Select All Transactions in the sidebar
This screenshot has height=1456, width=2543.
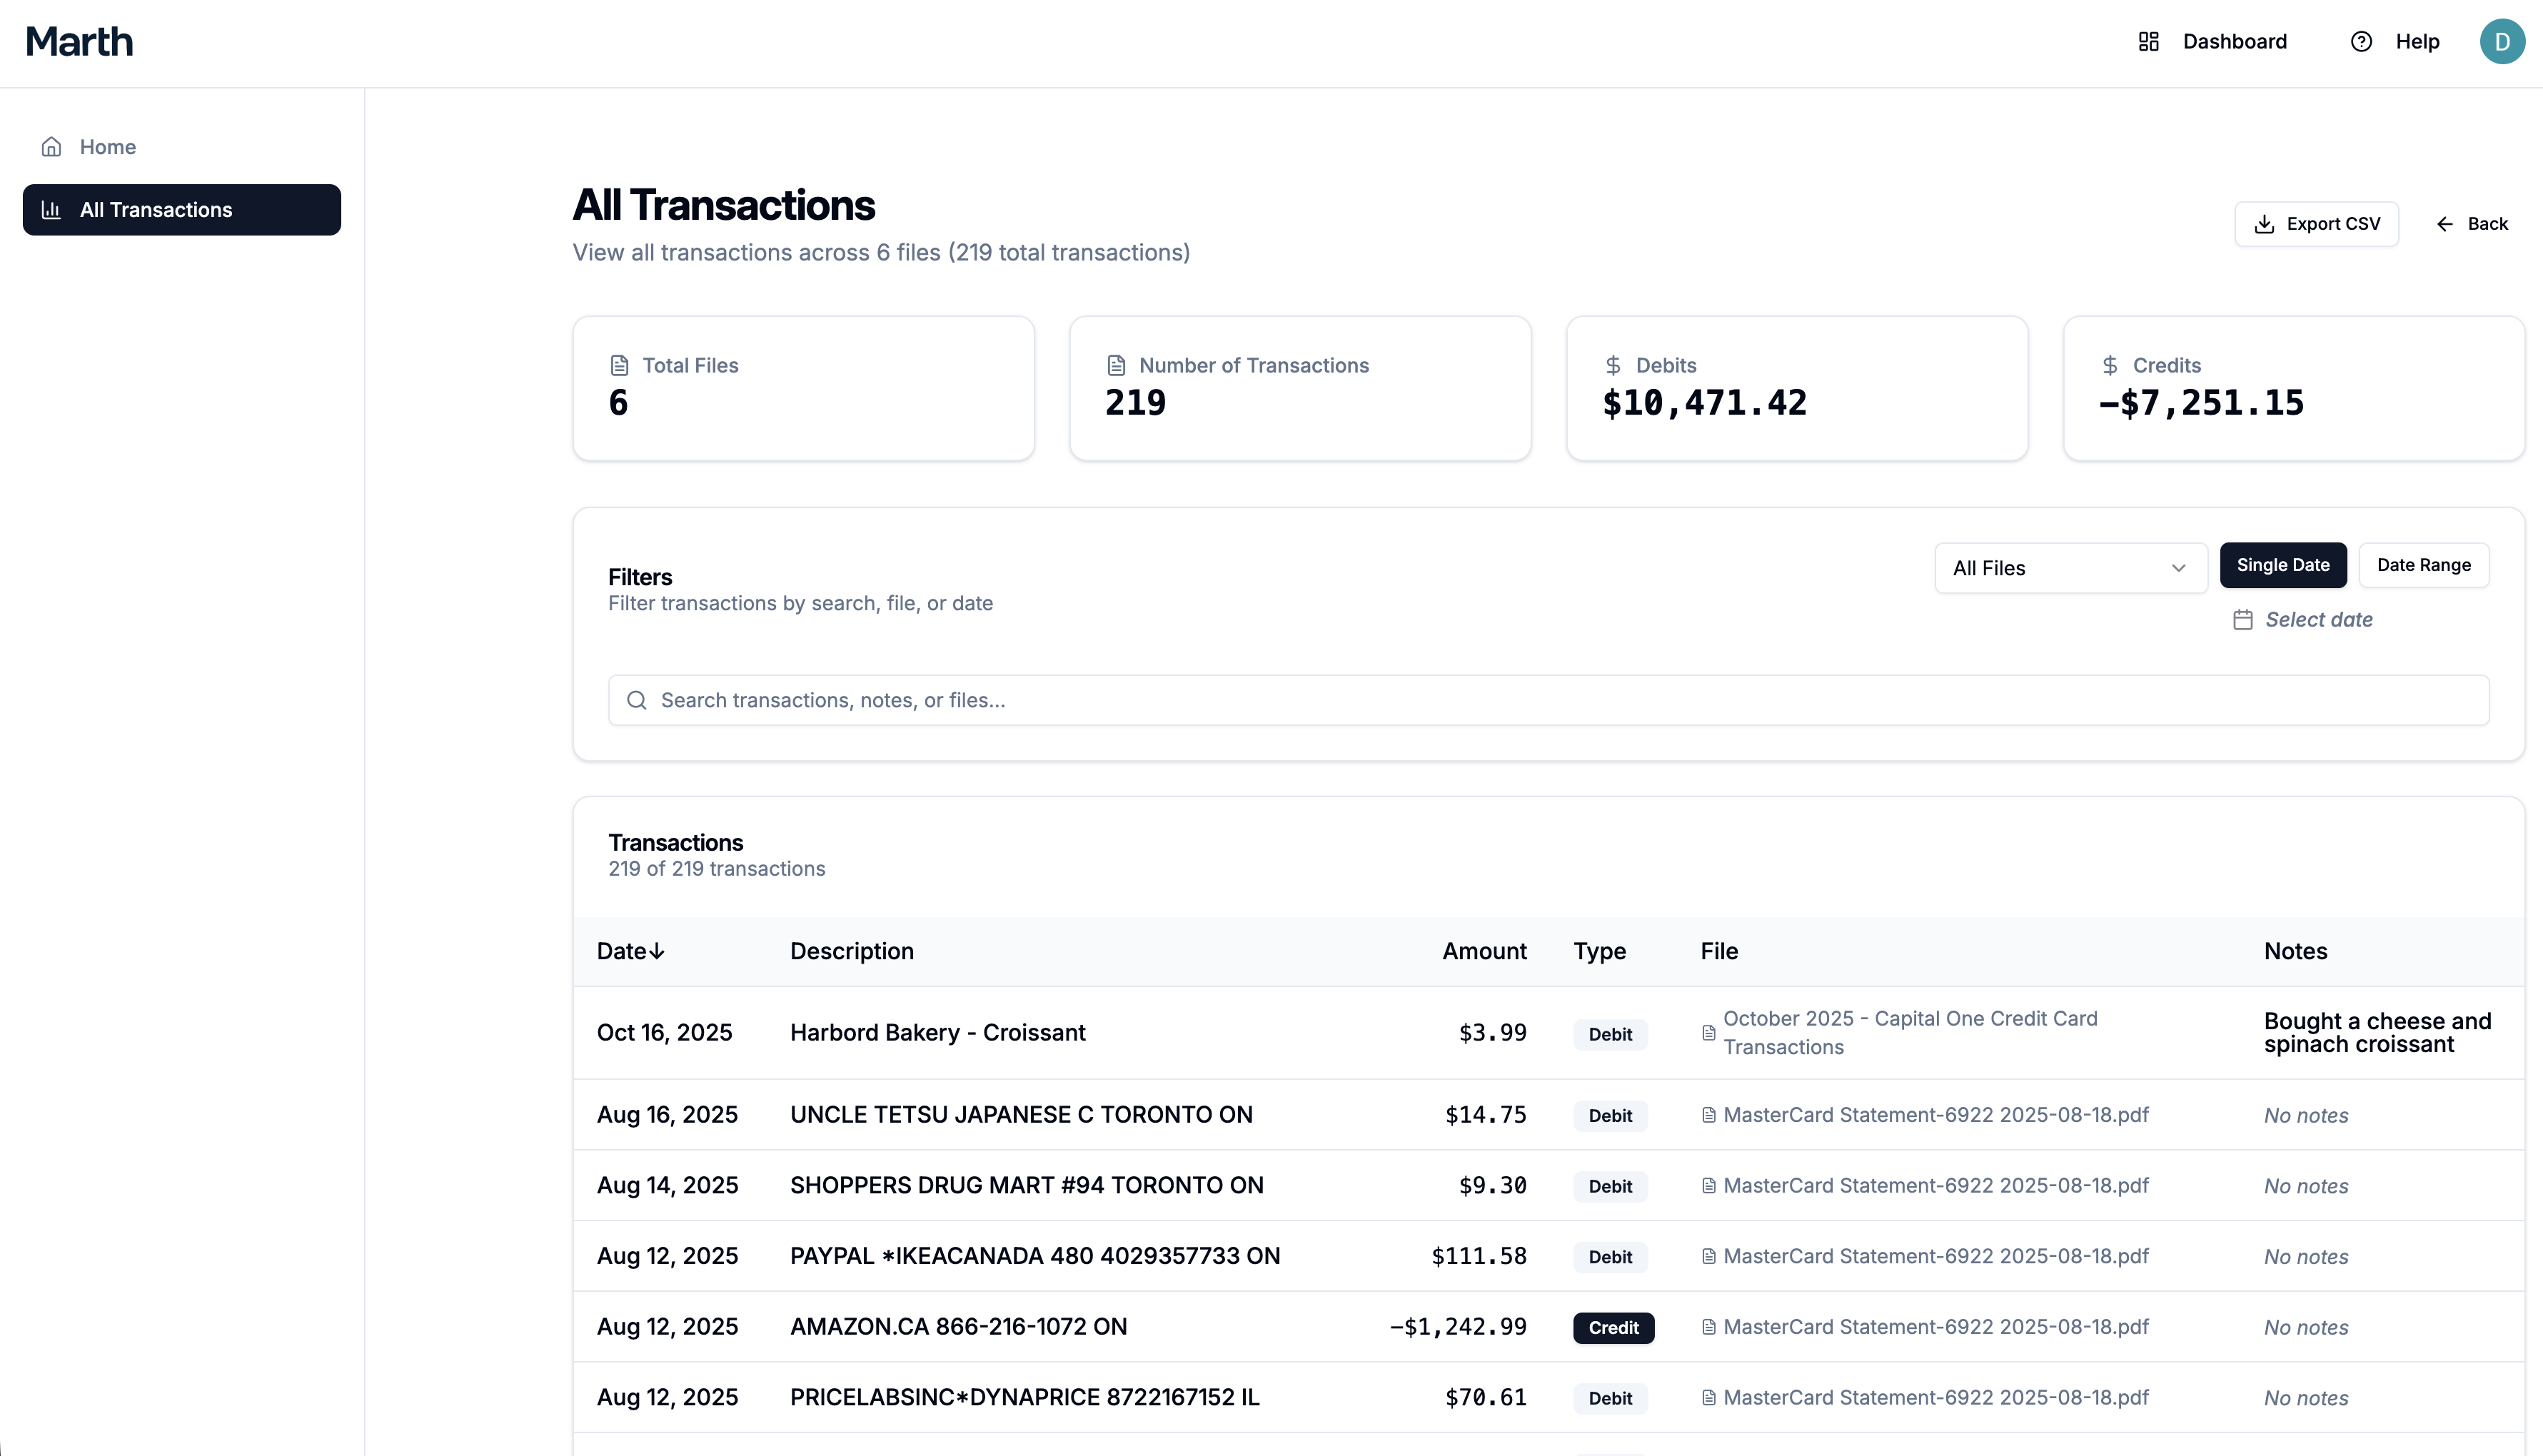tap(156, 210)
